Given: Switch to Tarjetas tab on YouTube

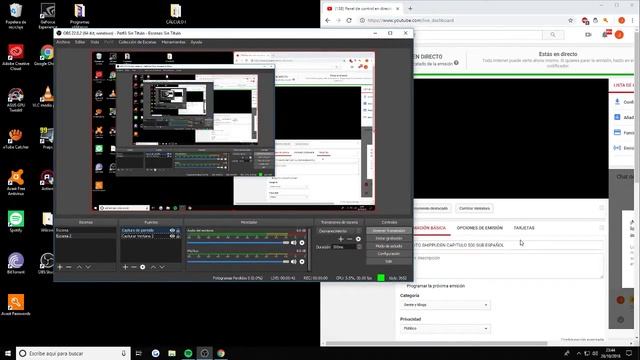Looking at the screenshot, I should click(524, 228).
